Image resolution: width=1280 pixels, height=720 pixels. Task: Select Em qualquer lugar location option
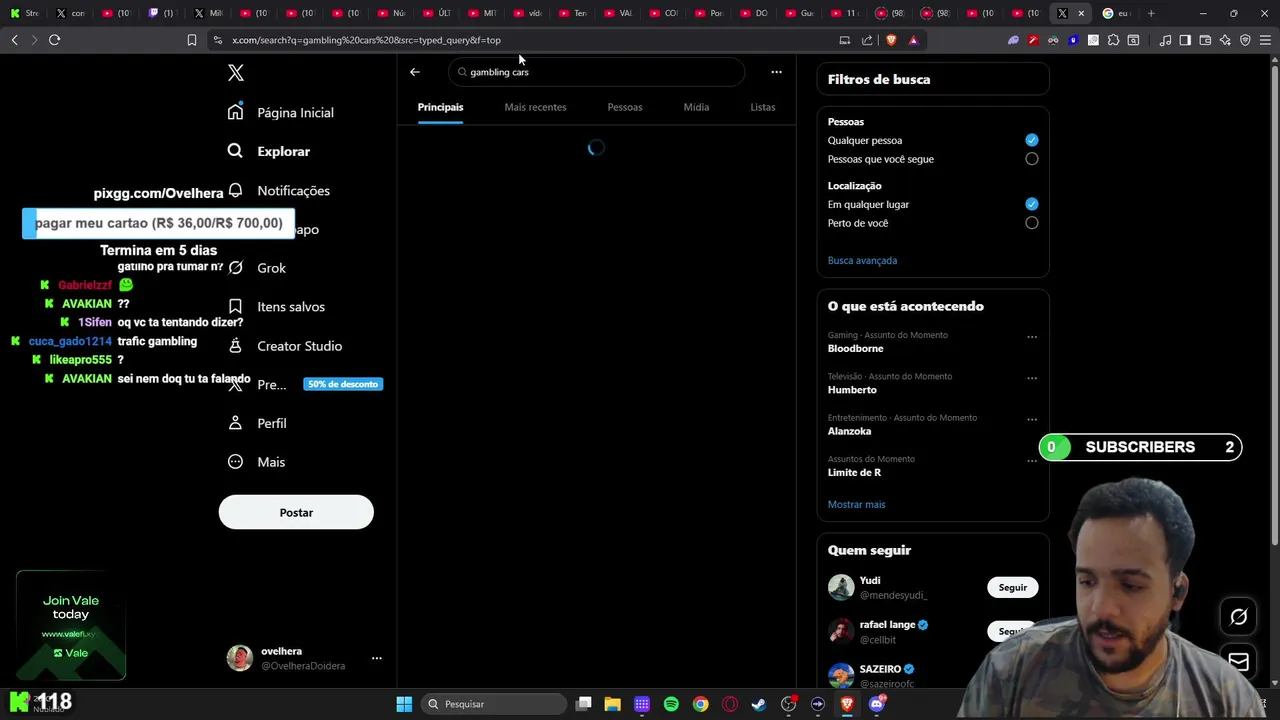pyautogui.click(x=1032, y=204)
